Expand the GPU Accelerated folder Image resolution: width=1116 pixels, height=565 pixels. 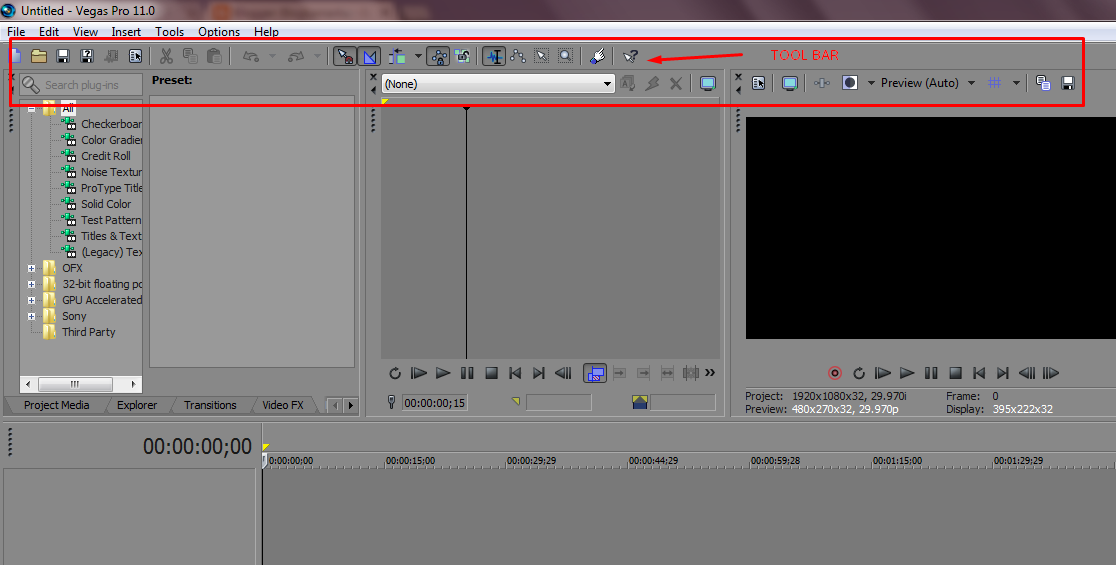tap(31, 300)
